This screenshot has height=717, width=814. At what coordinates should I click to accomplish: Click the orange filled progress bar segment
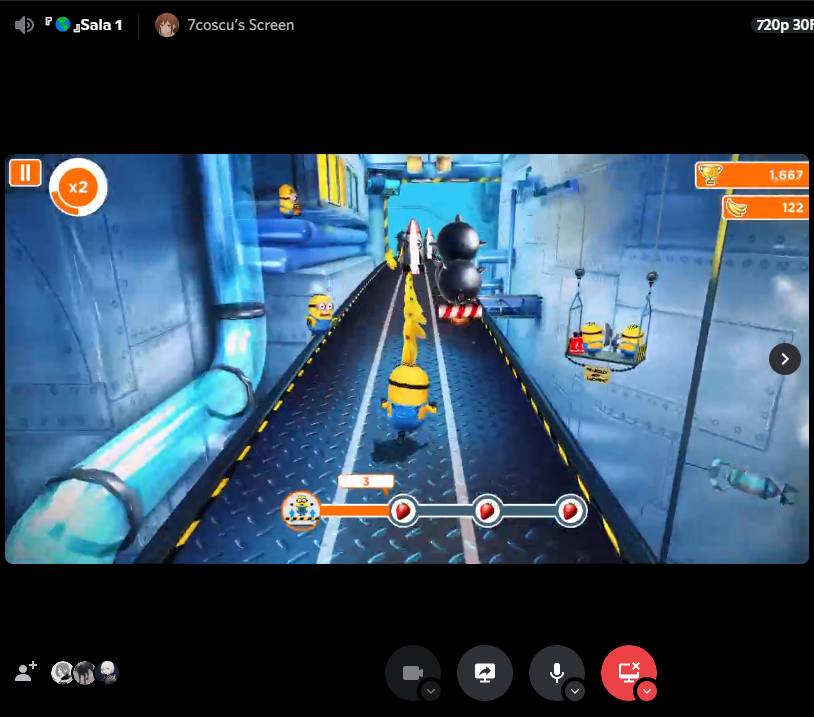pos(355,511)
